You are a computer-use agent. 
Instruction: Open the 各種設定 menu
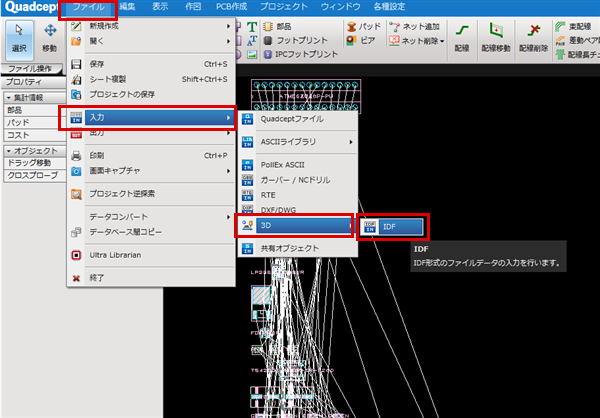pos(389,7)
